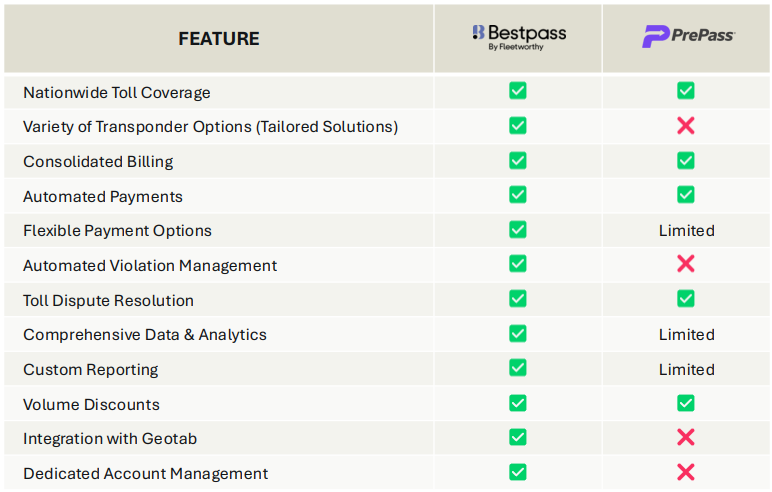The height and width of the screenshot is (492, 772).
Task: Select the 'Nationwide Toll Coverage' row label
Action: coord(117,93)
